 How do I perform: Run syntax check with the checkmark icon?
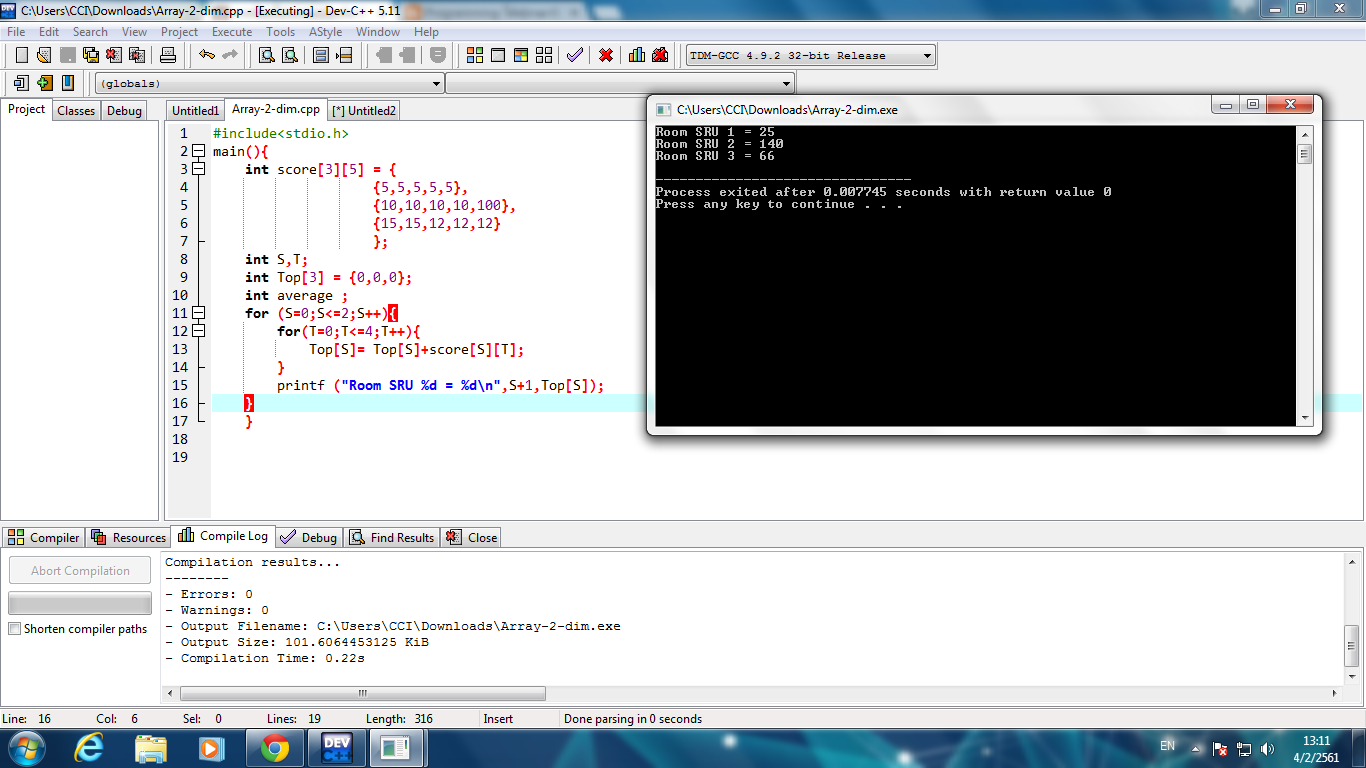574,55
